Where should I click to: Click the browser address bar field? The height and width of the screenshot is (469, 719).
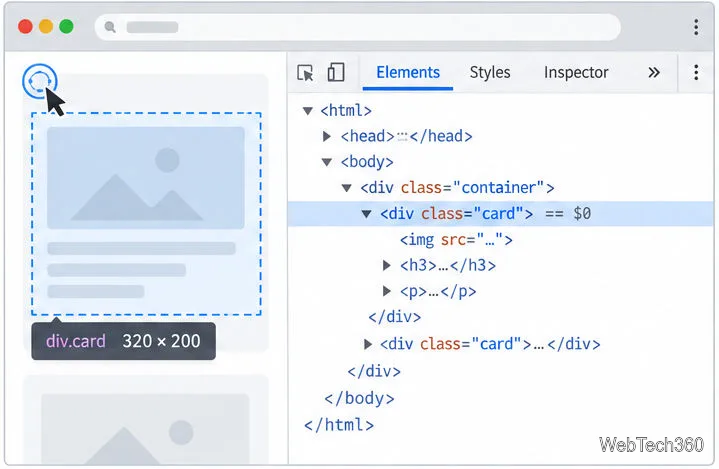click(x=358, y=27)
